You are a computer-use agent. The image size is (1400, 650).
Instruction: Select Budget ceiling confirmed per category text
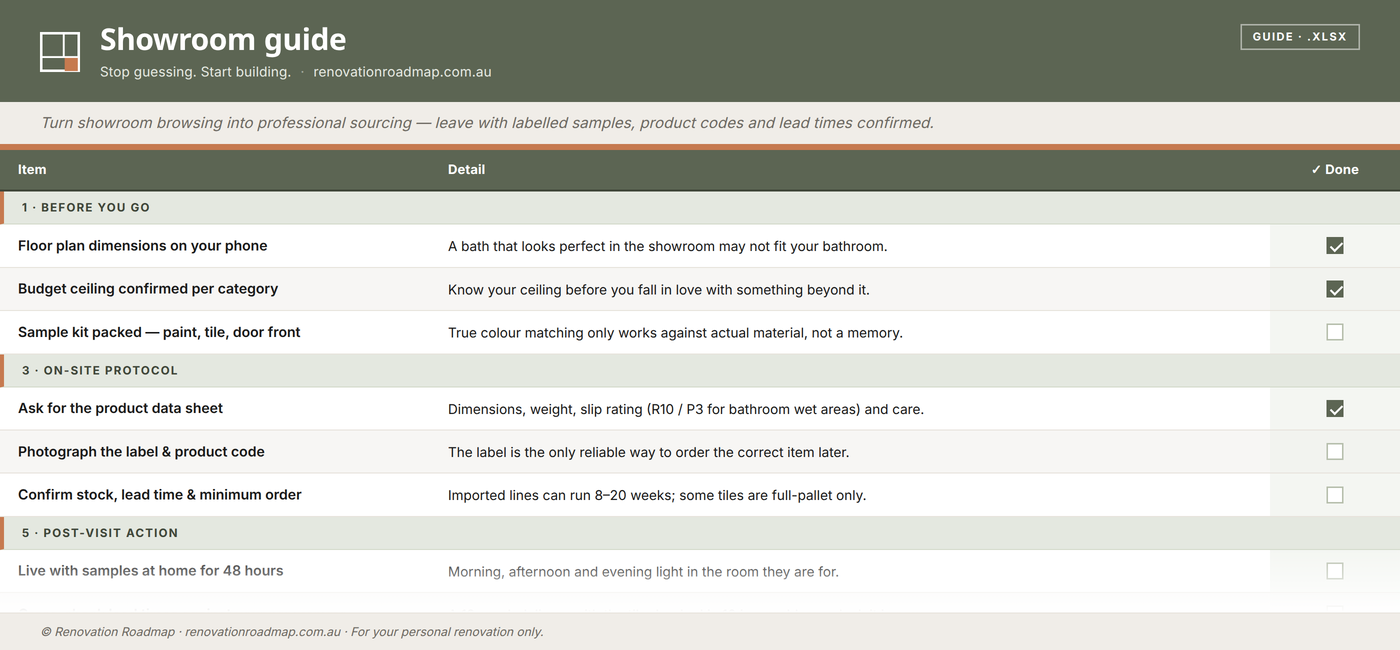(x=148, y=289)
